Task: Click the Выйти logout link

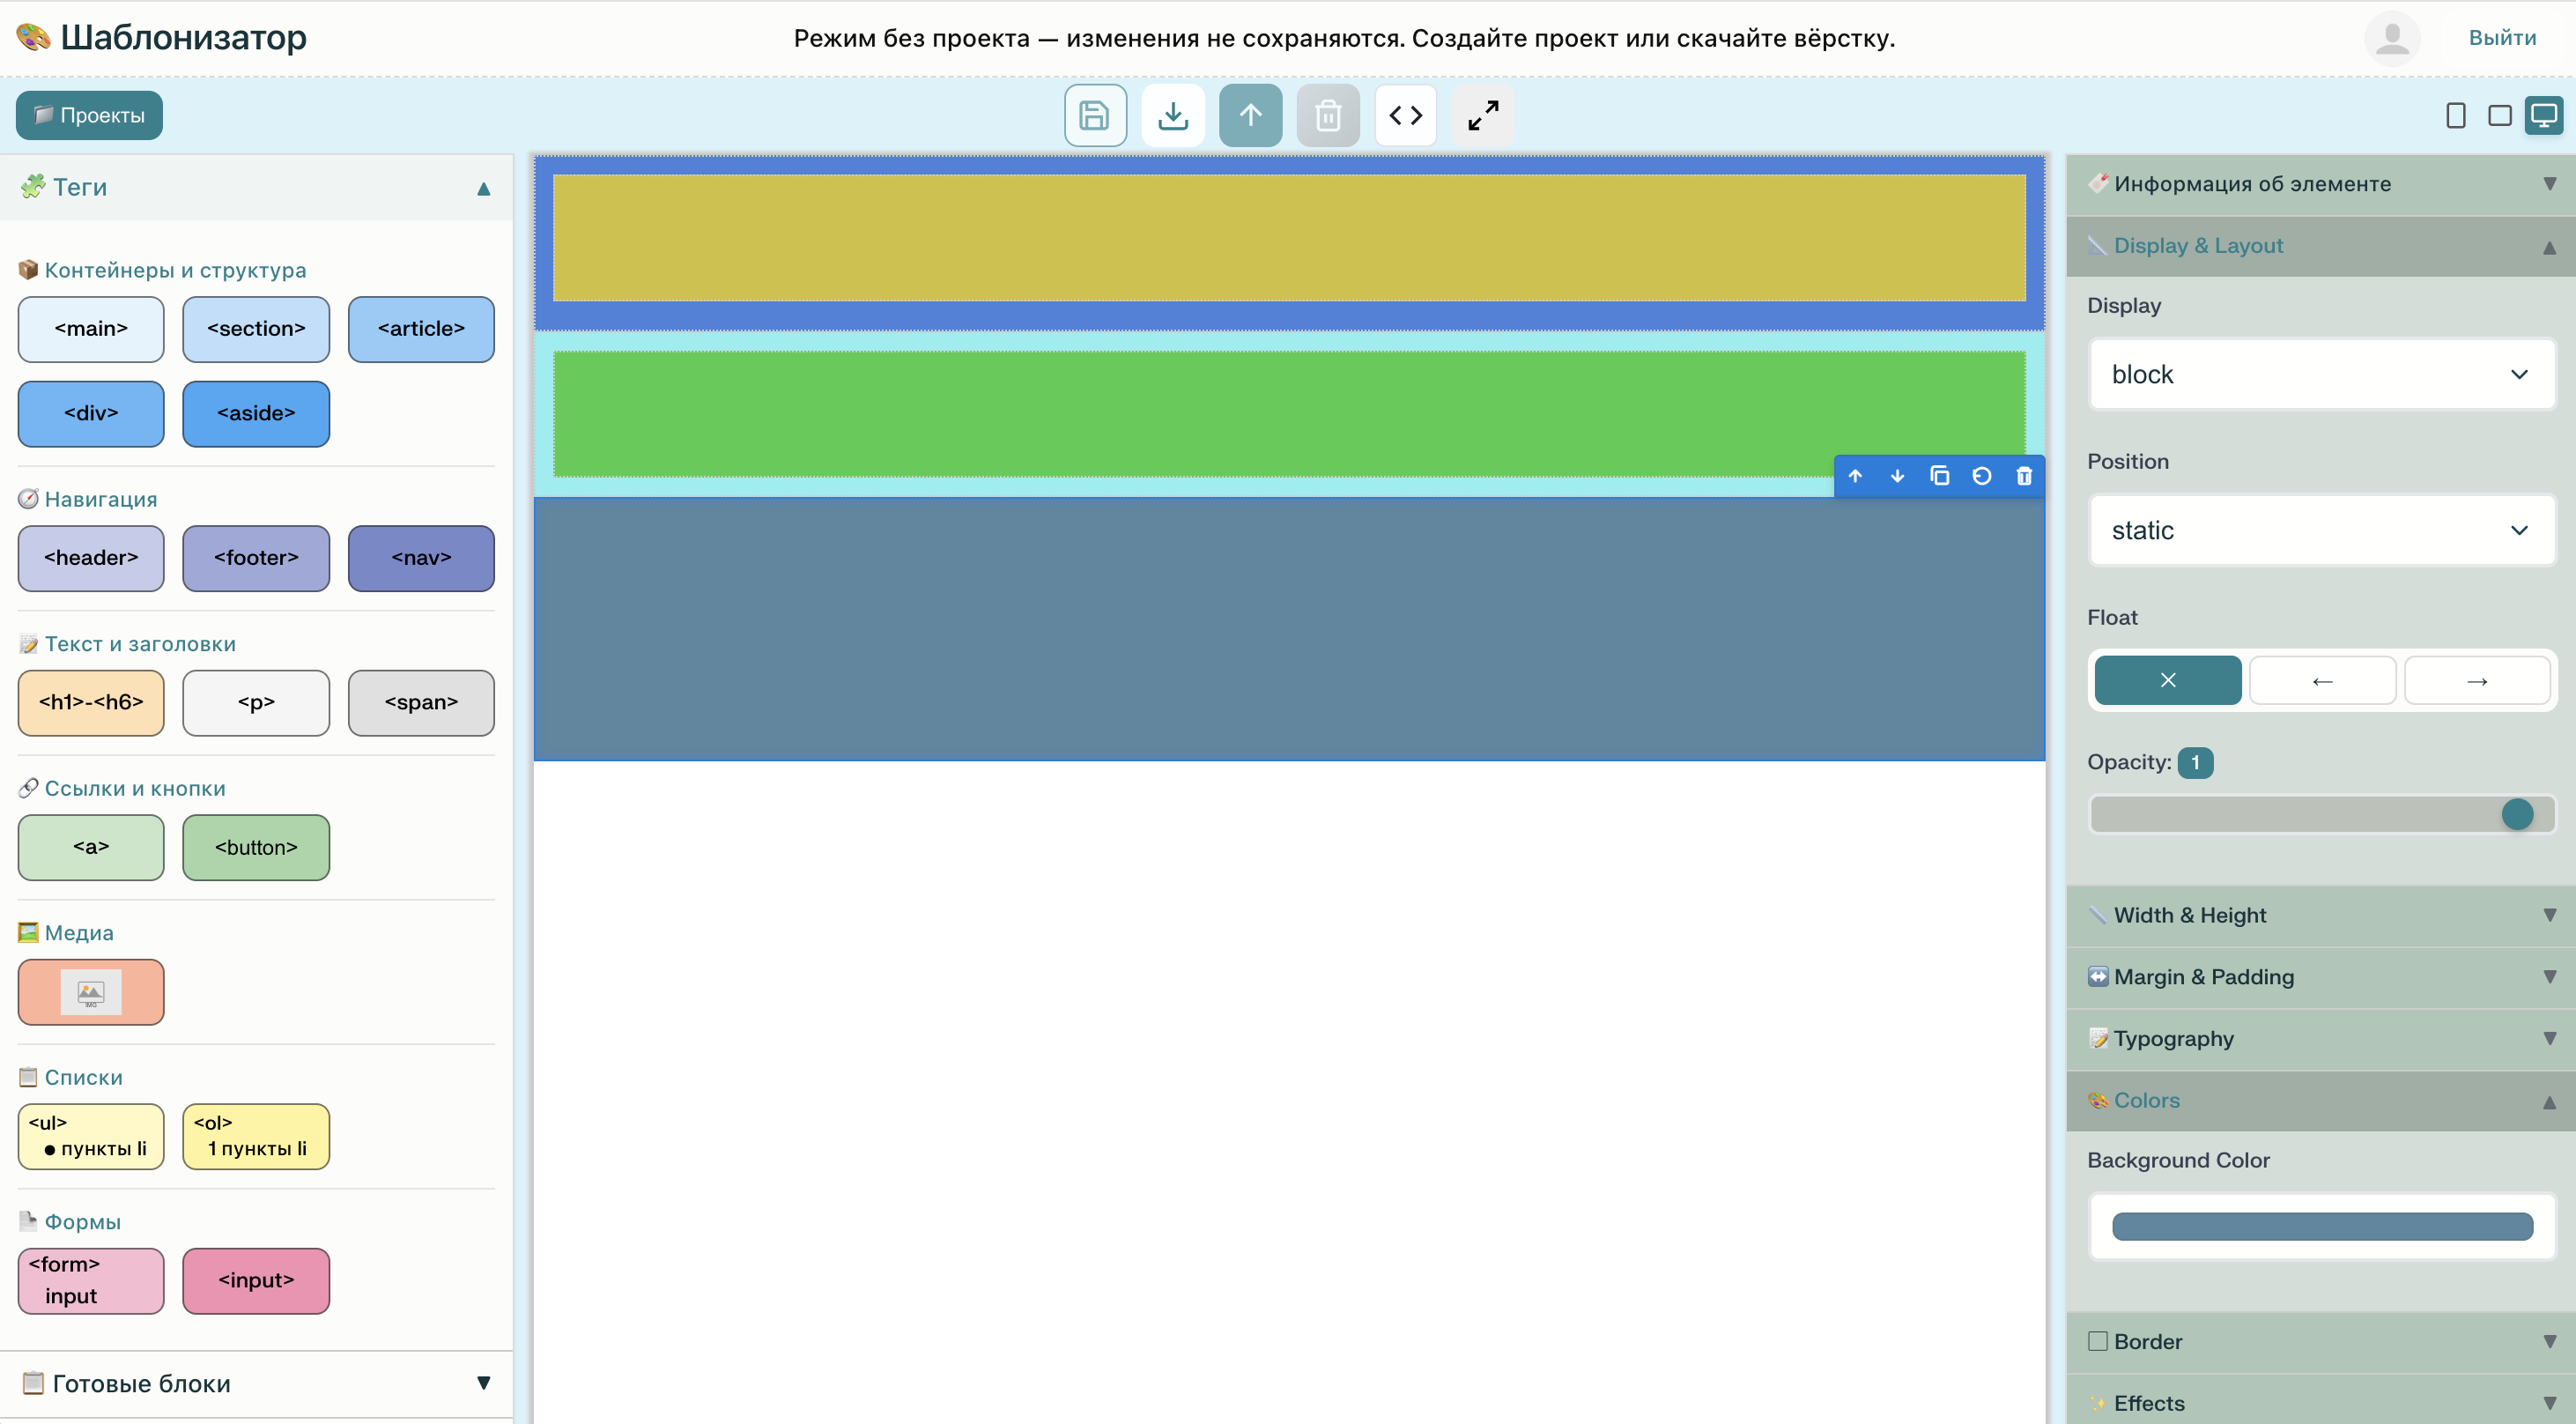Action: [x=2502, y=38]
